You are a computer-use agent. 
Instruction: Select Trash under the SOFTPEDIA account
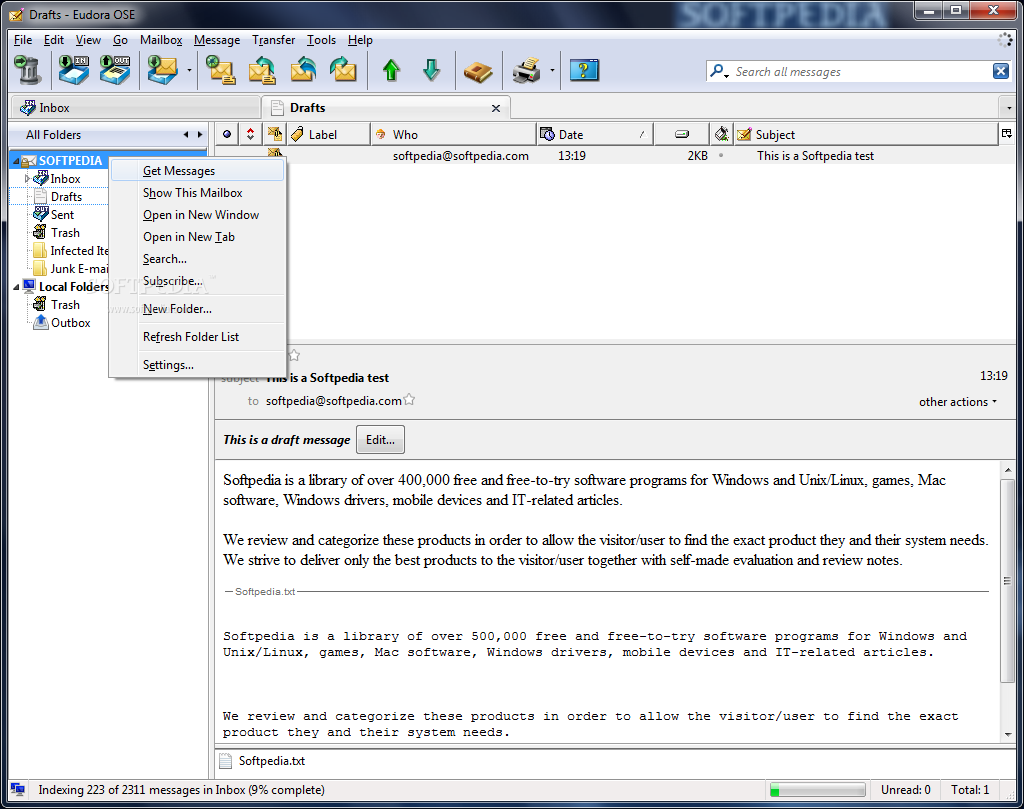(x=65, y=232)
